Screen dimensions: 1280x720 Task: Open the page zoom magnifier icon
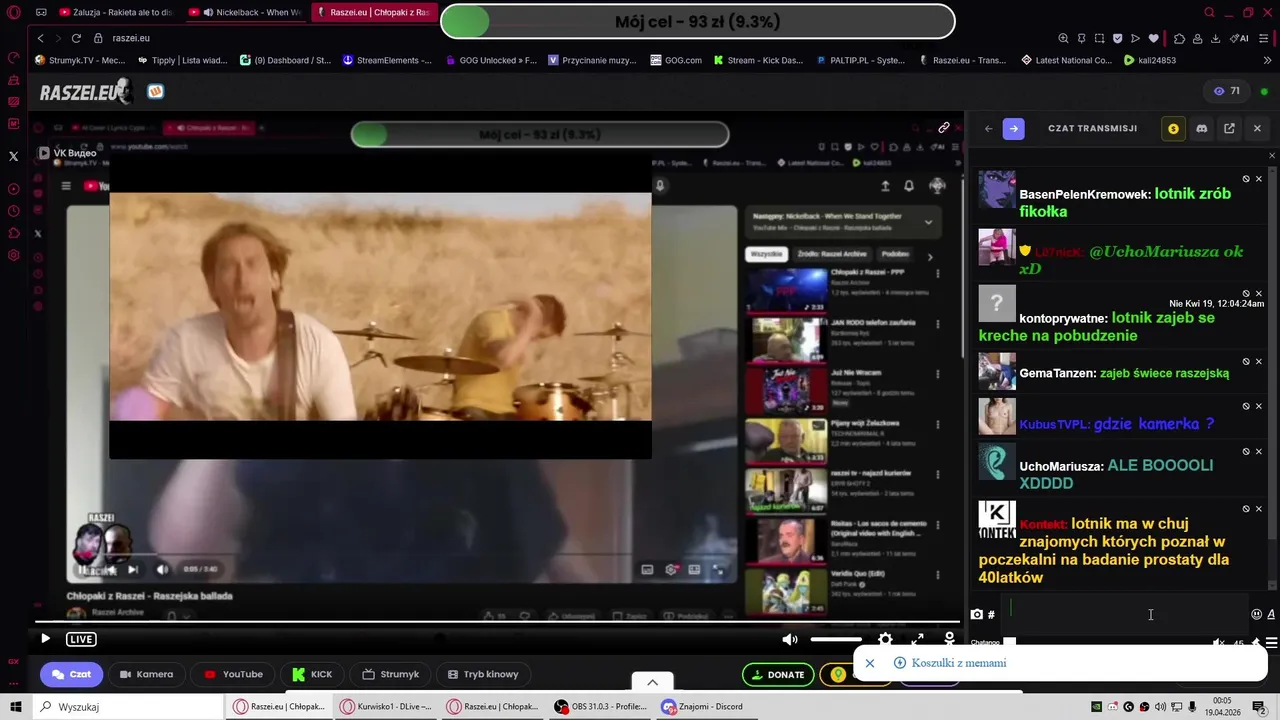coord(1063,38)
